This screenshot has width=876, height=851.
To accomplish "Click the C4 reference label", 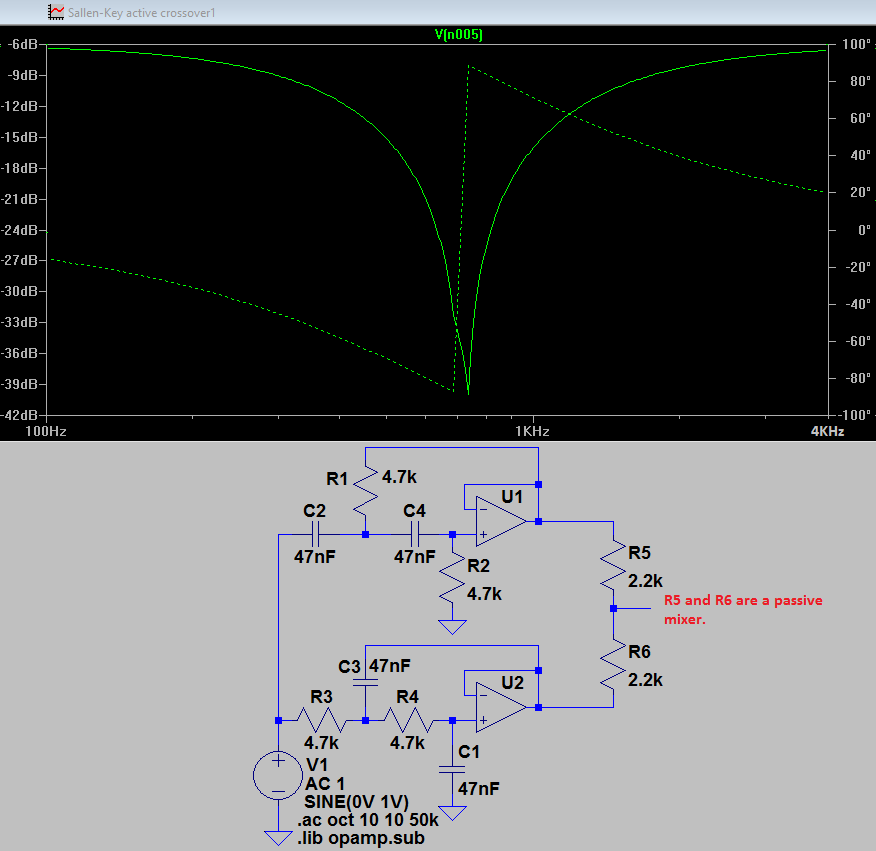I will click(x=414, y=511).
